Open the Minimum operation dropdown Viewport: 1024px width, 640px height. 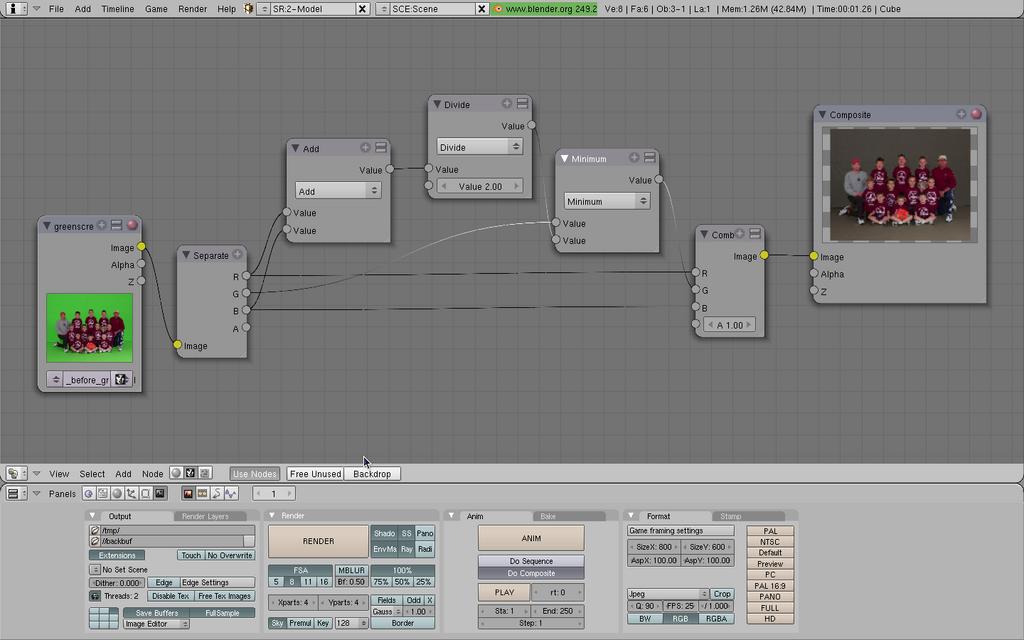[607, 201]
